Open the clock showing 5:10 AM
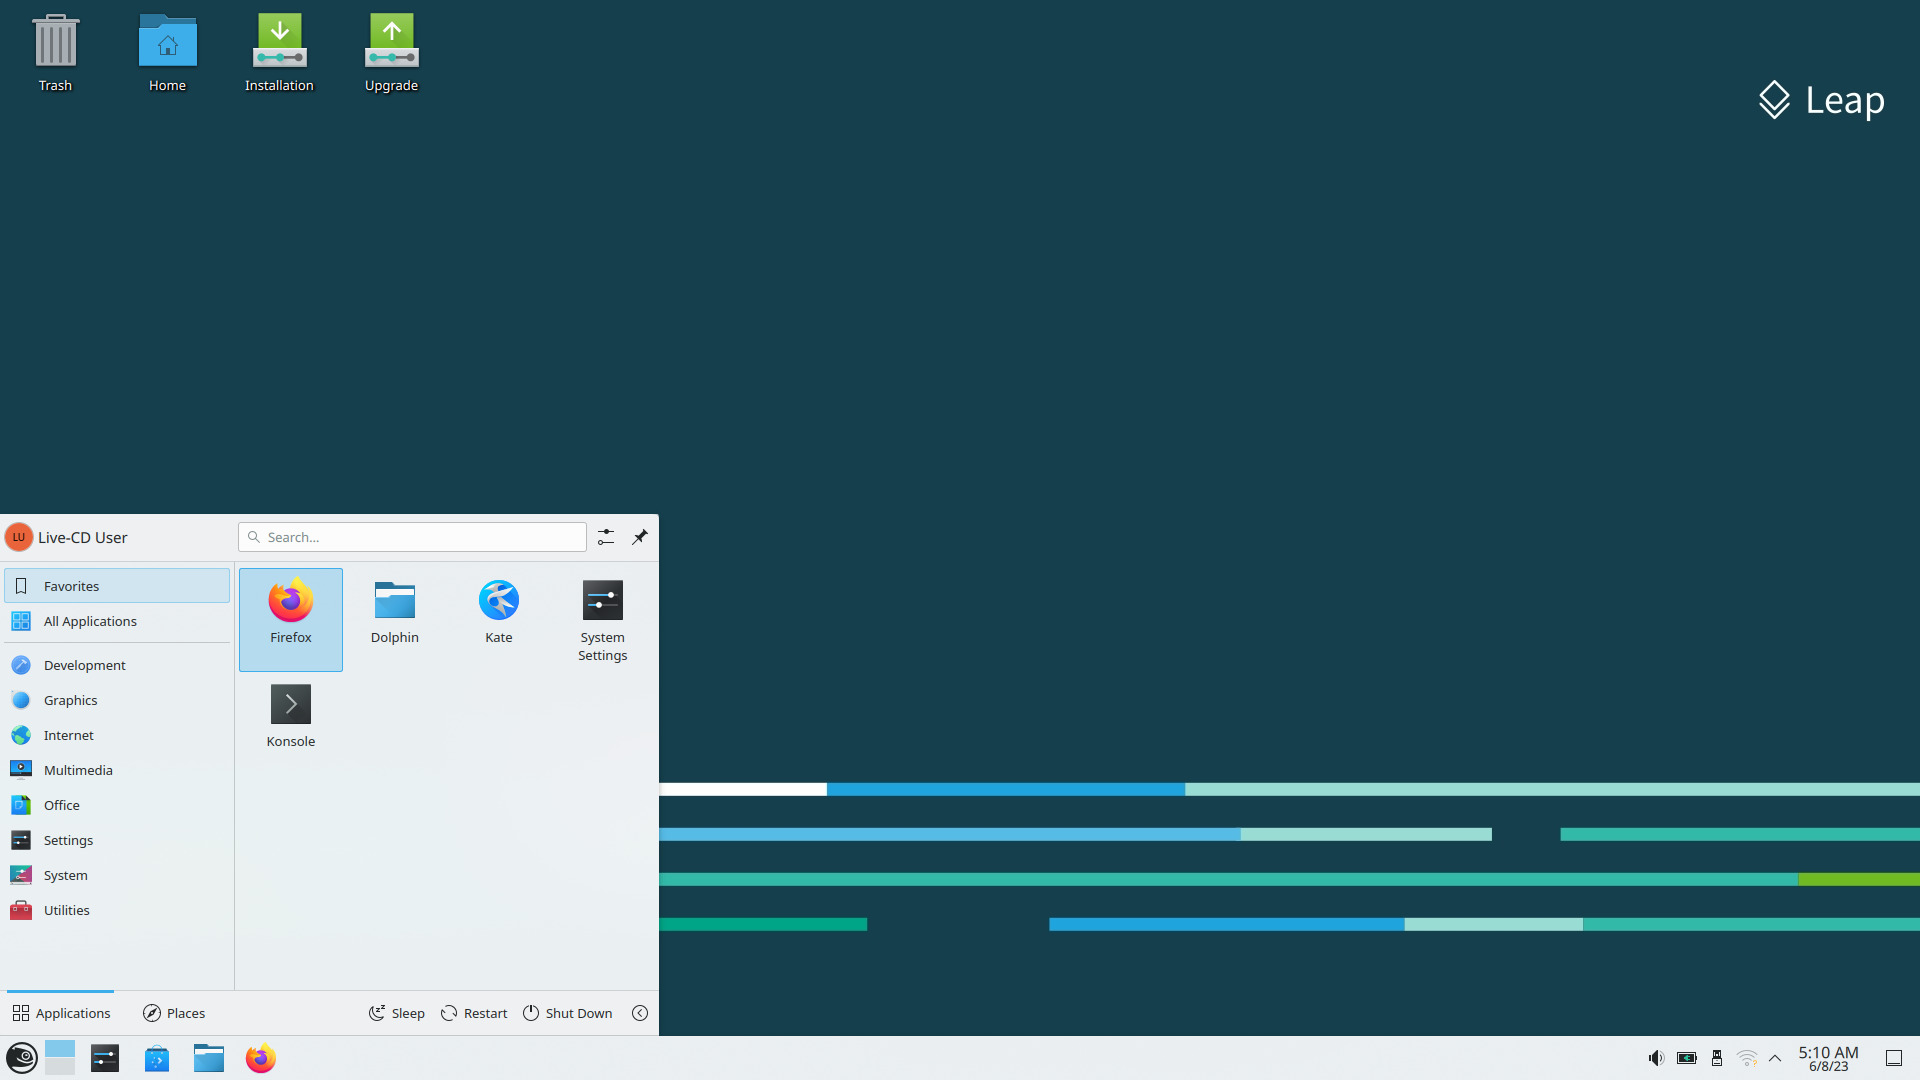This screenshot has width=1920, height=1080. coord(1828,1058)
